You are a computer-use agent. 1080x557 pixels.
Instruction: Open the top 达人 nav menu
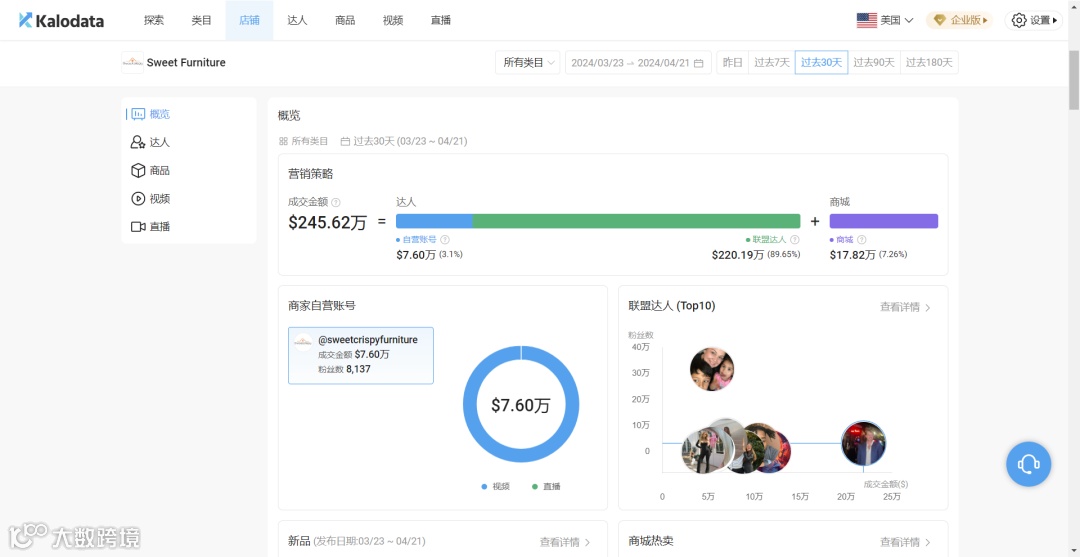point(297,21)
